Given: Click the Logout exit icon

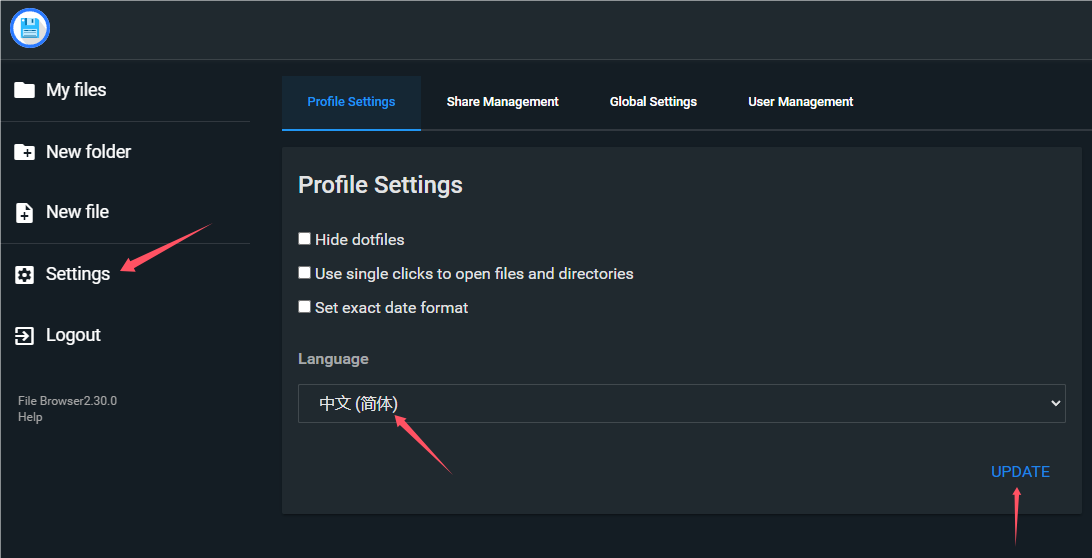Looking at the screenshot, I should coord(24,336).
